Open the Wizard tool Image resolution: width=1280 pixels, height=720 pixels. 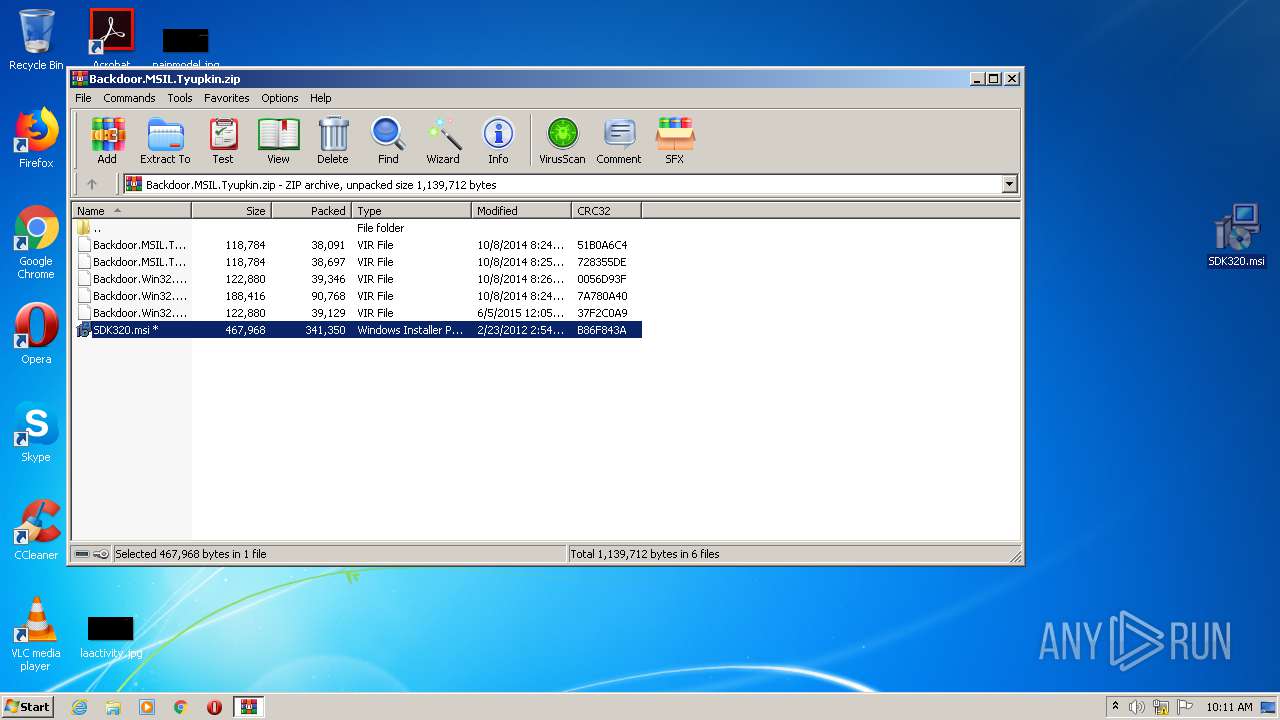coord(443,141)
